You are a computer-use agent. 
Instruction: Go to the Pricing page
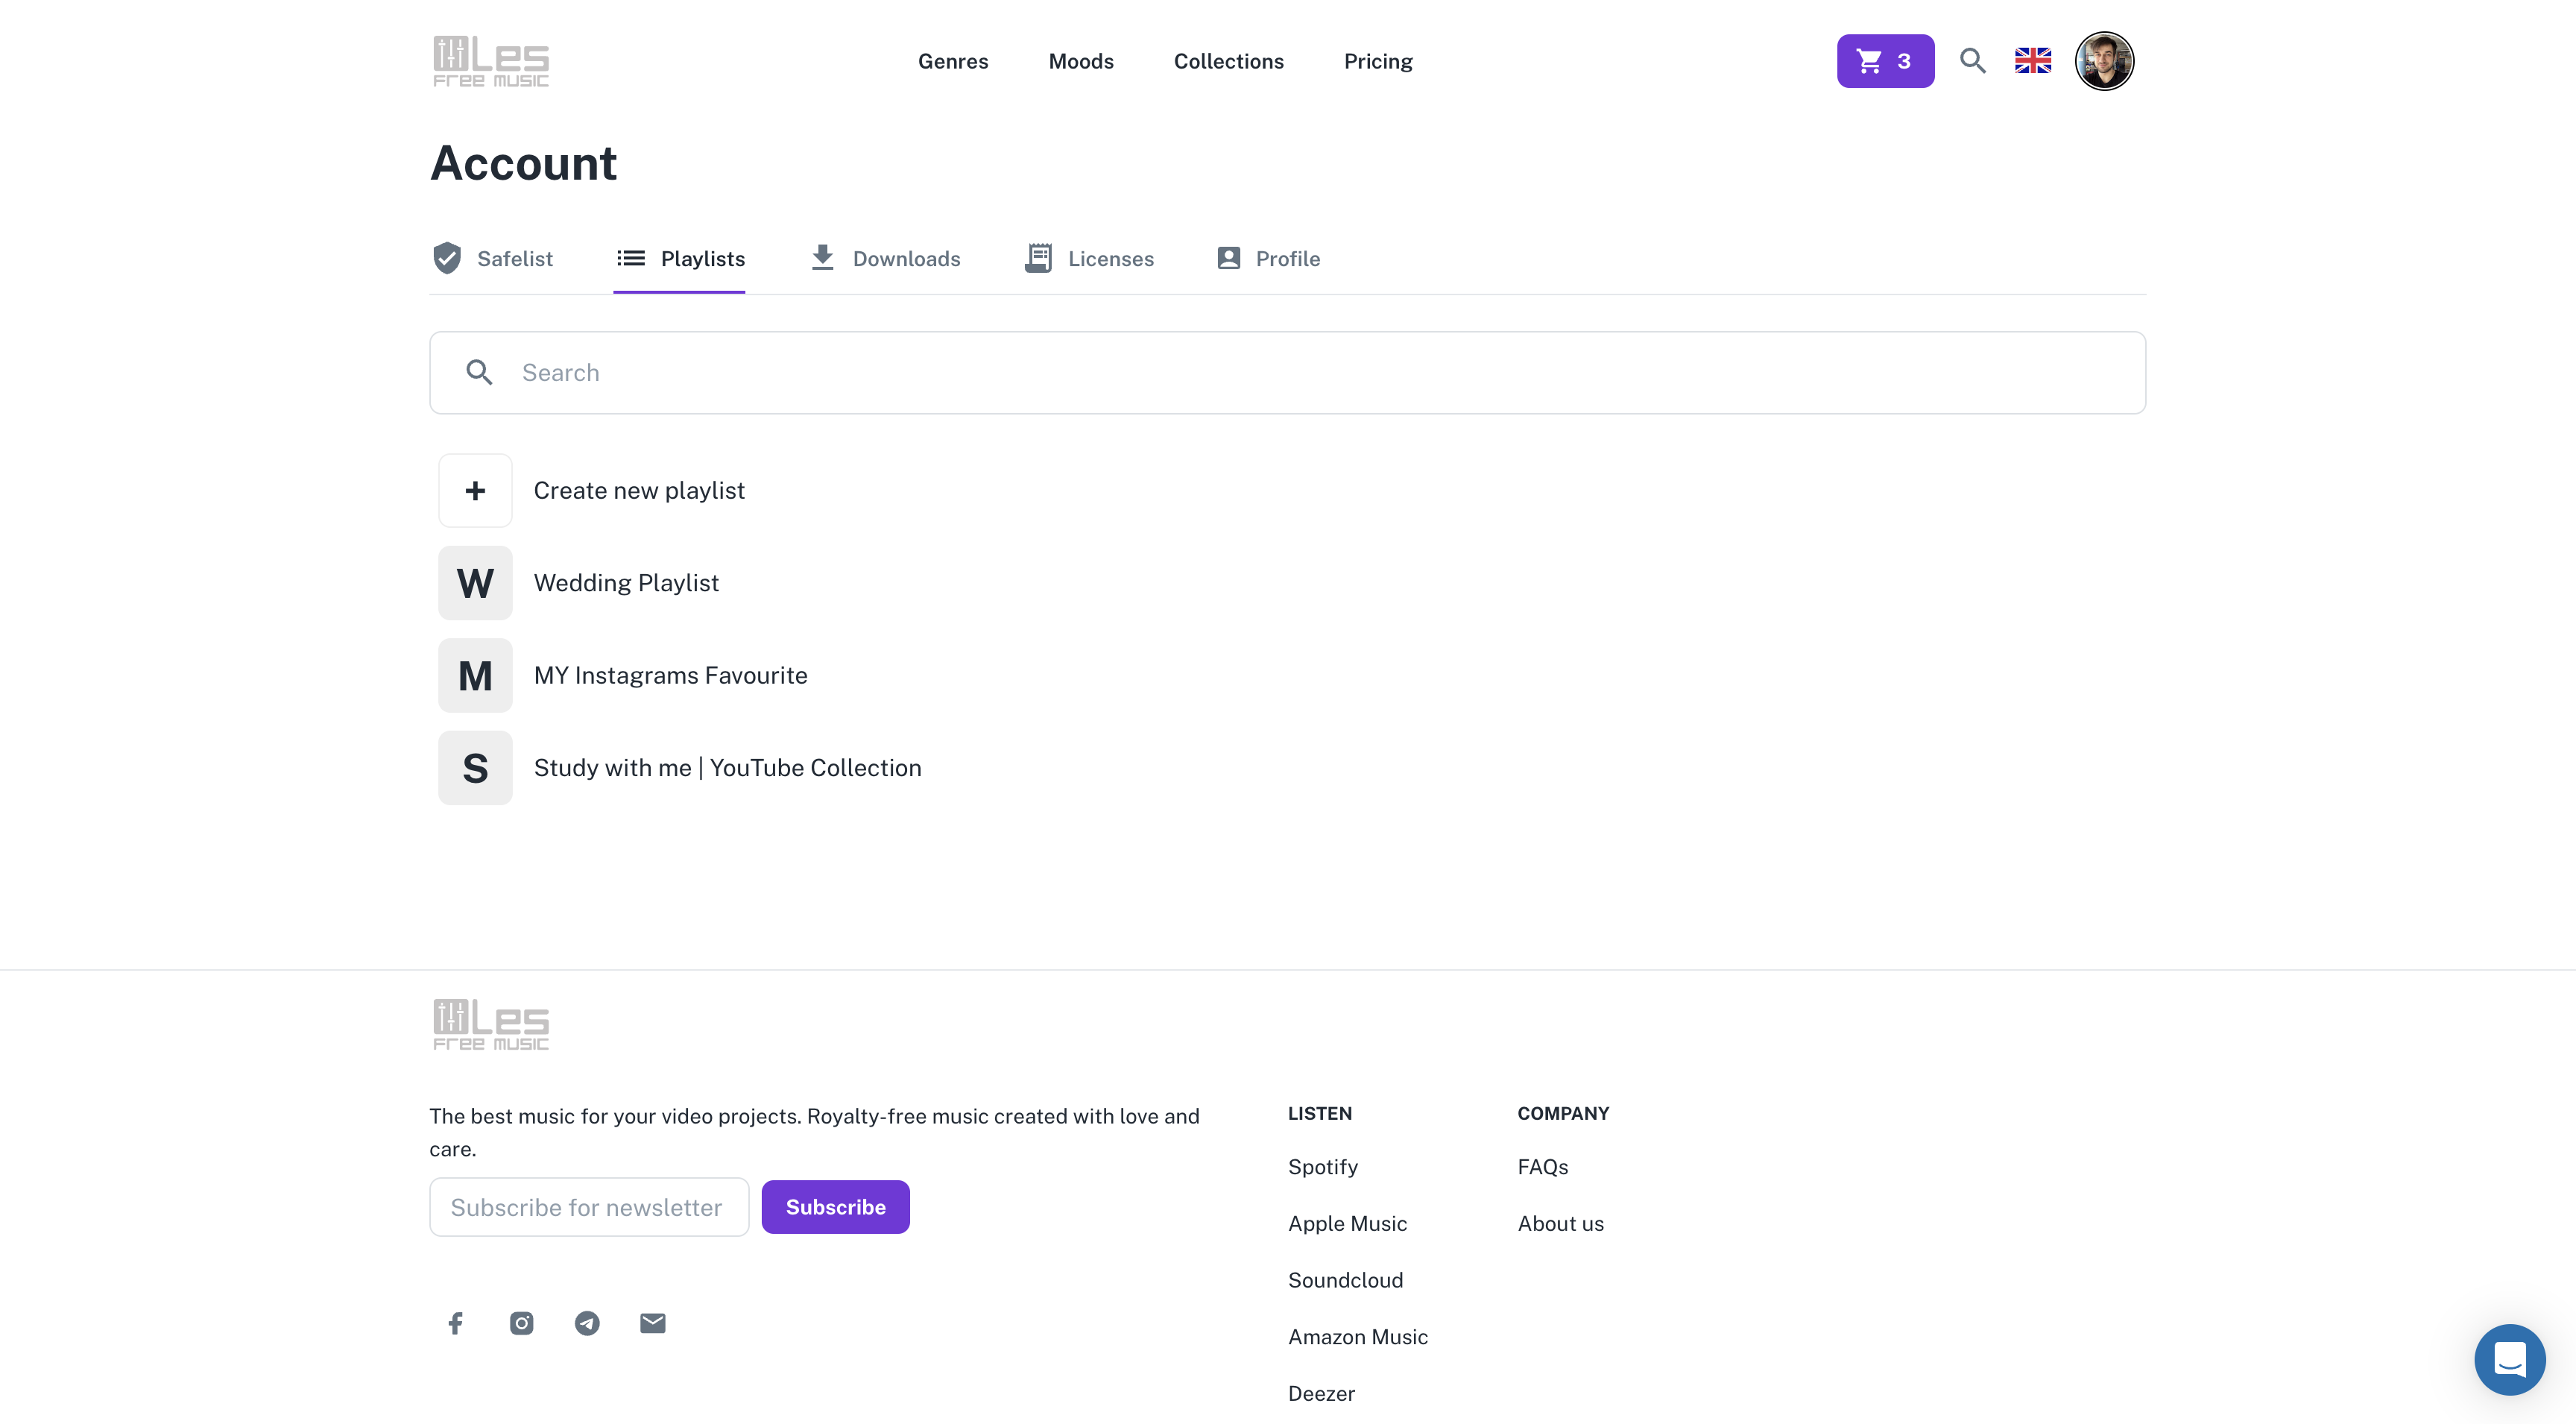point(1378,61)
